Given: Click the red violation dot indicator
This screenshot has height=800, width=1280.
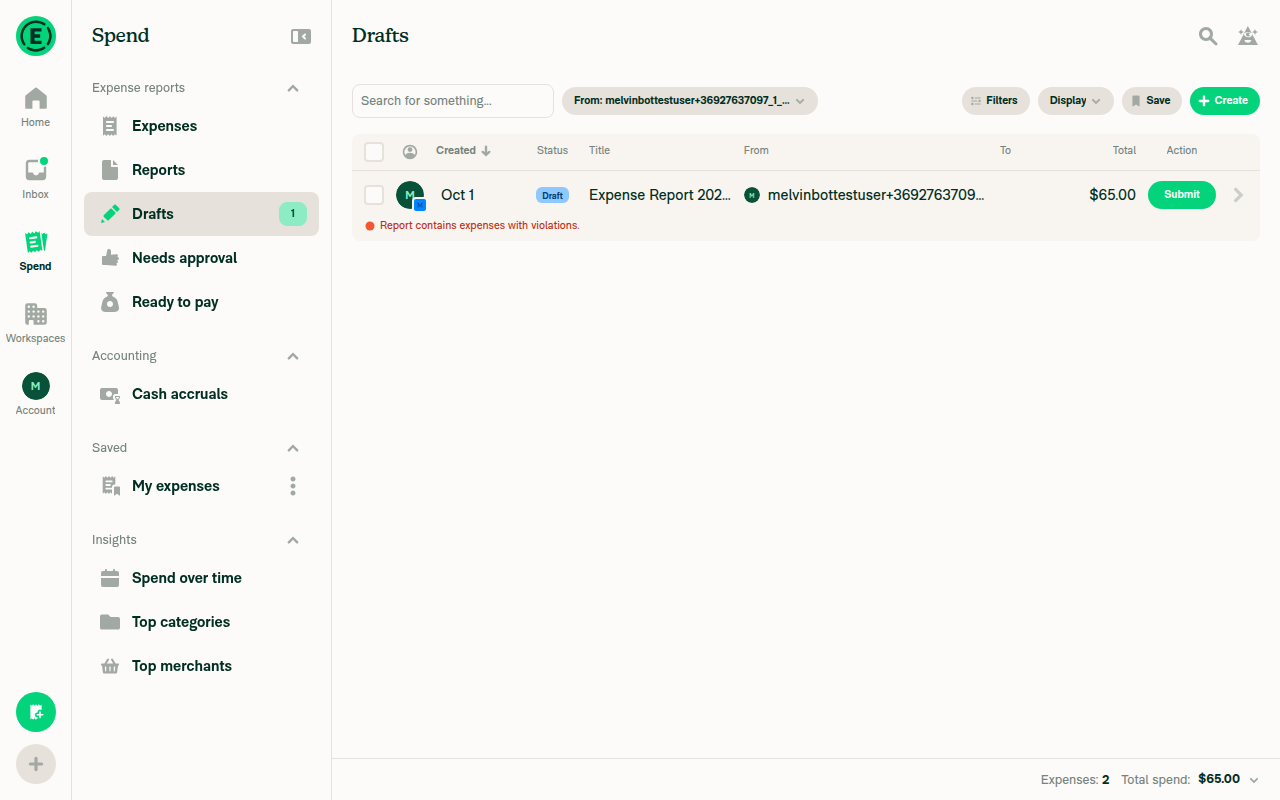Looking at the screenshot, I should pyautogui.click(x=370, y=226).
